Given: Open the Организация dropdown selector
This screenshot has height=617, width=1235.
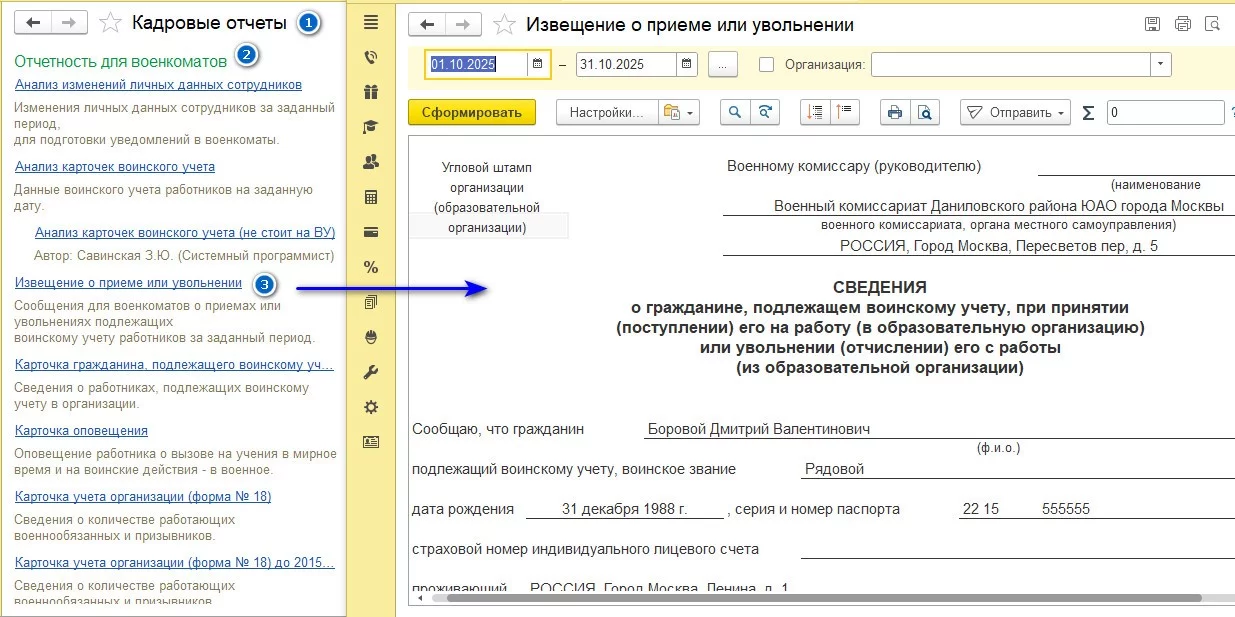Looking at the screenshot, I should 1160,63.
